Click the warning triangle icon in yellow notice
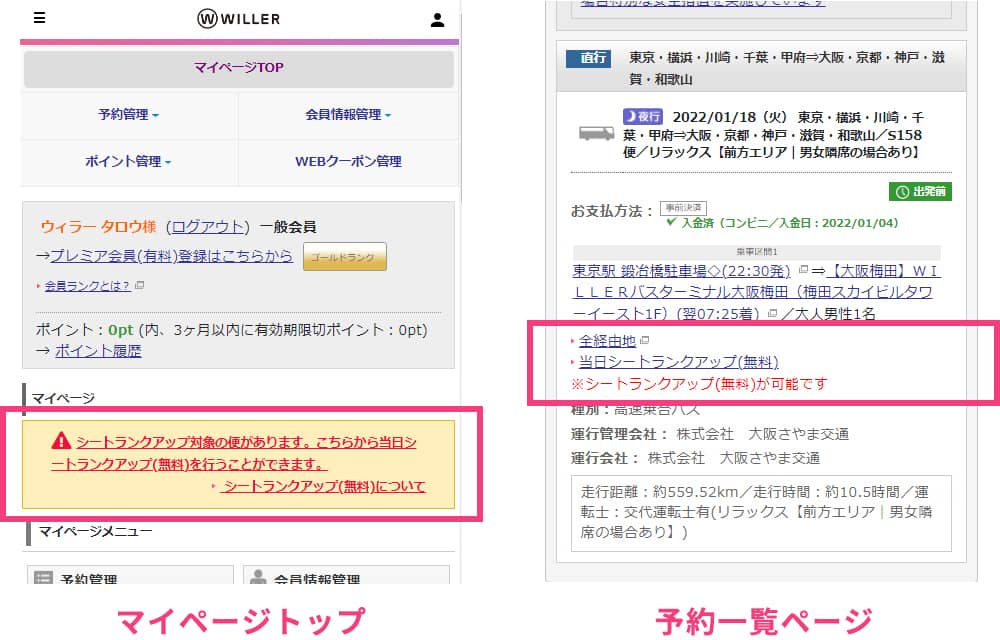 point(61,440)
